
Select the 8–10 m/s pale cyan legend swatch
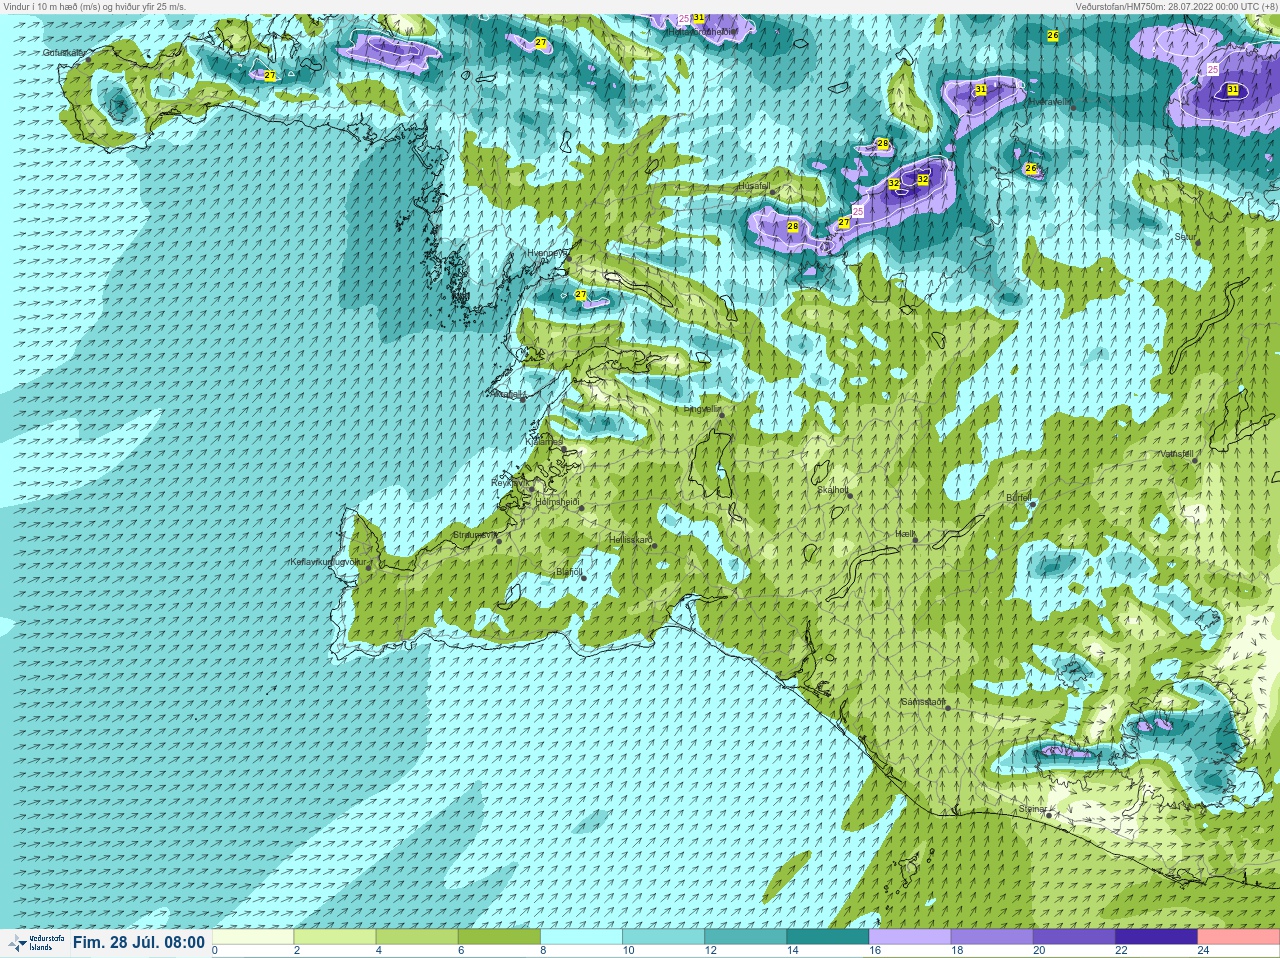581,937
